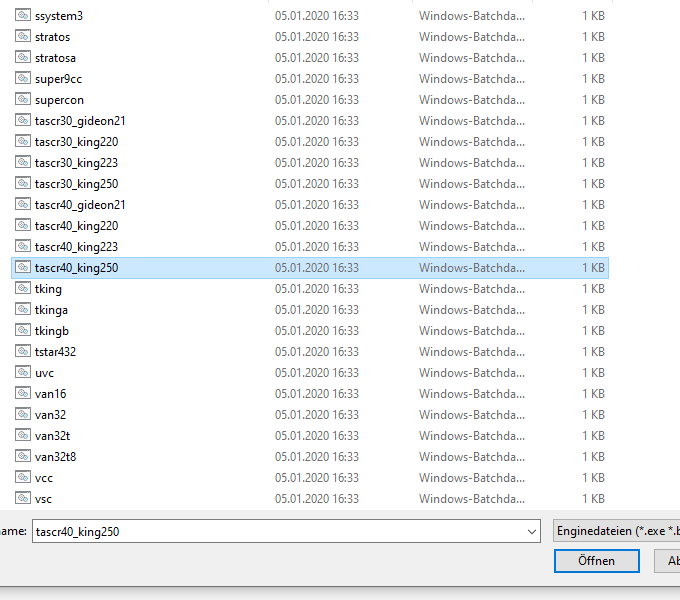Click the tascr30_king250 file icon

pos(23,183)
